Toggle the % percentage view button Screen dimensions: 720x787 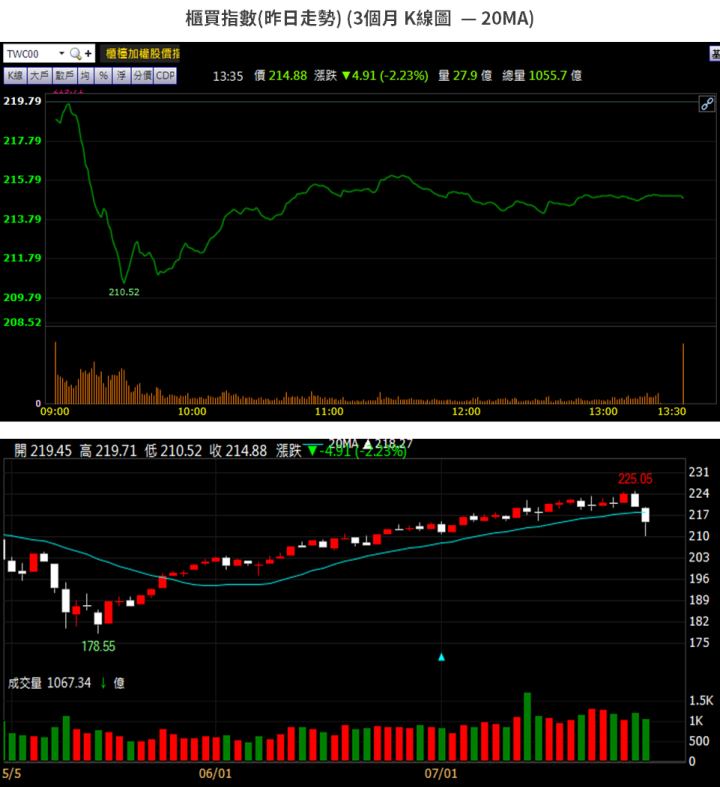coord(103,76)
